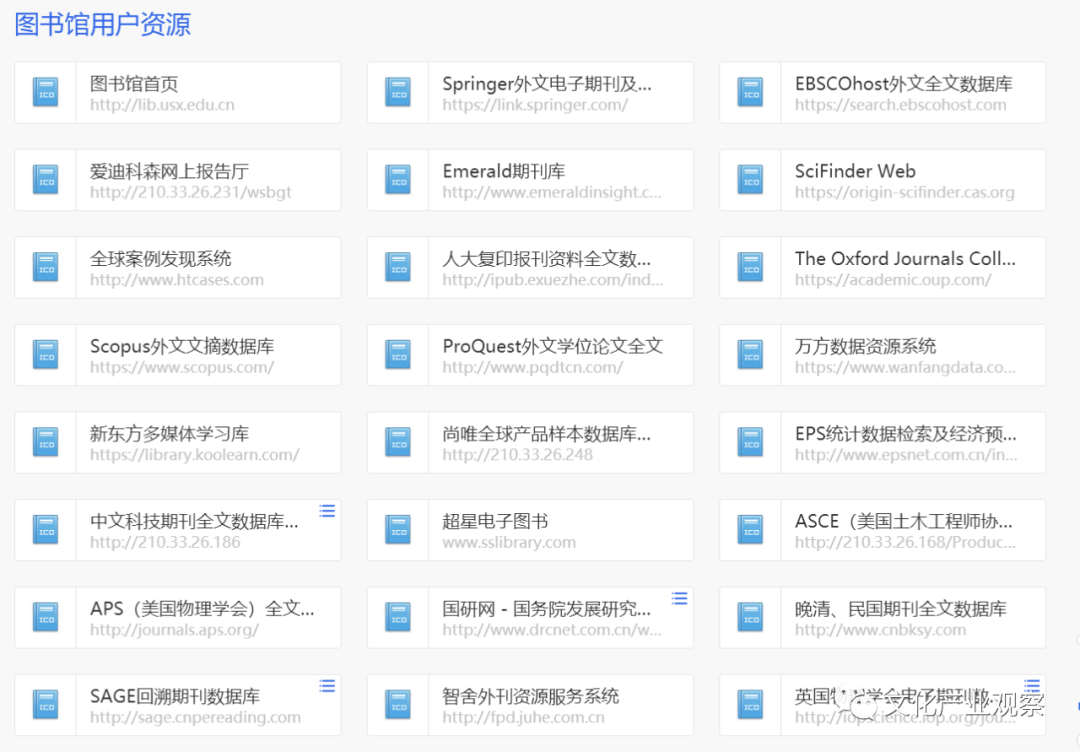Click https://academic.oup.com/ URL text
Image resolution: width=1080 pixels, height=752 pixels.
point(893,280)
